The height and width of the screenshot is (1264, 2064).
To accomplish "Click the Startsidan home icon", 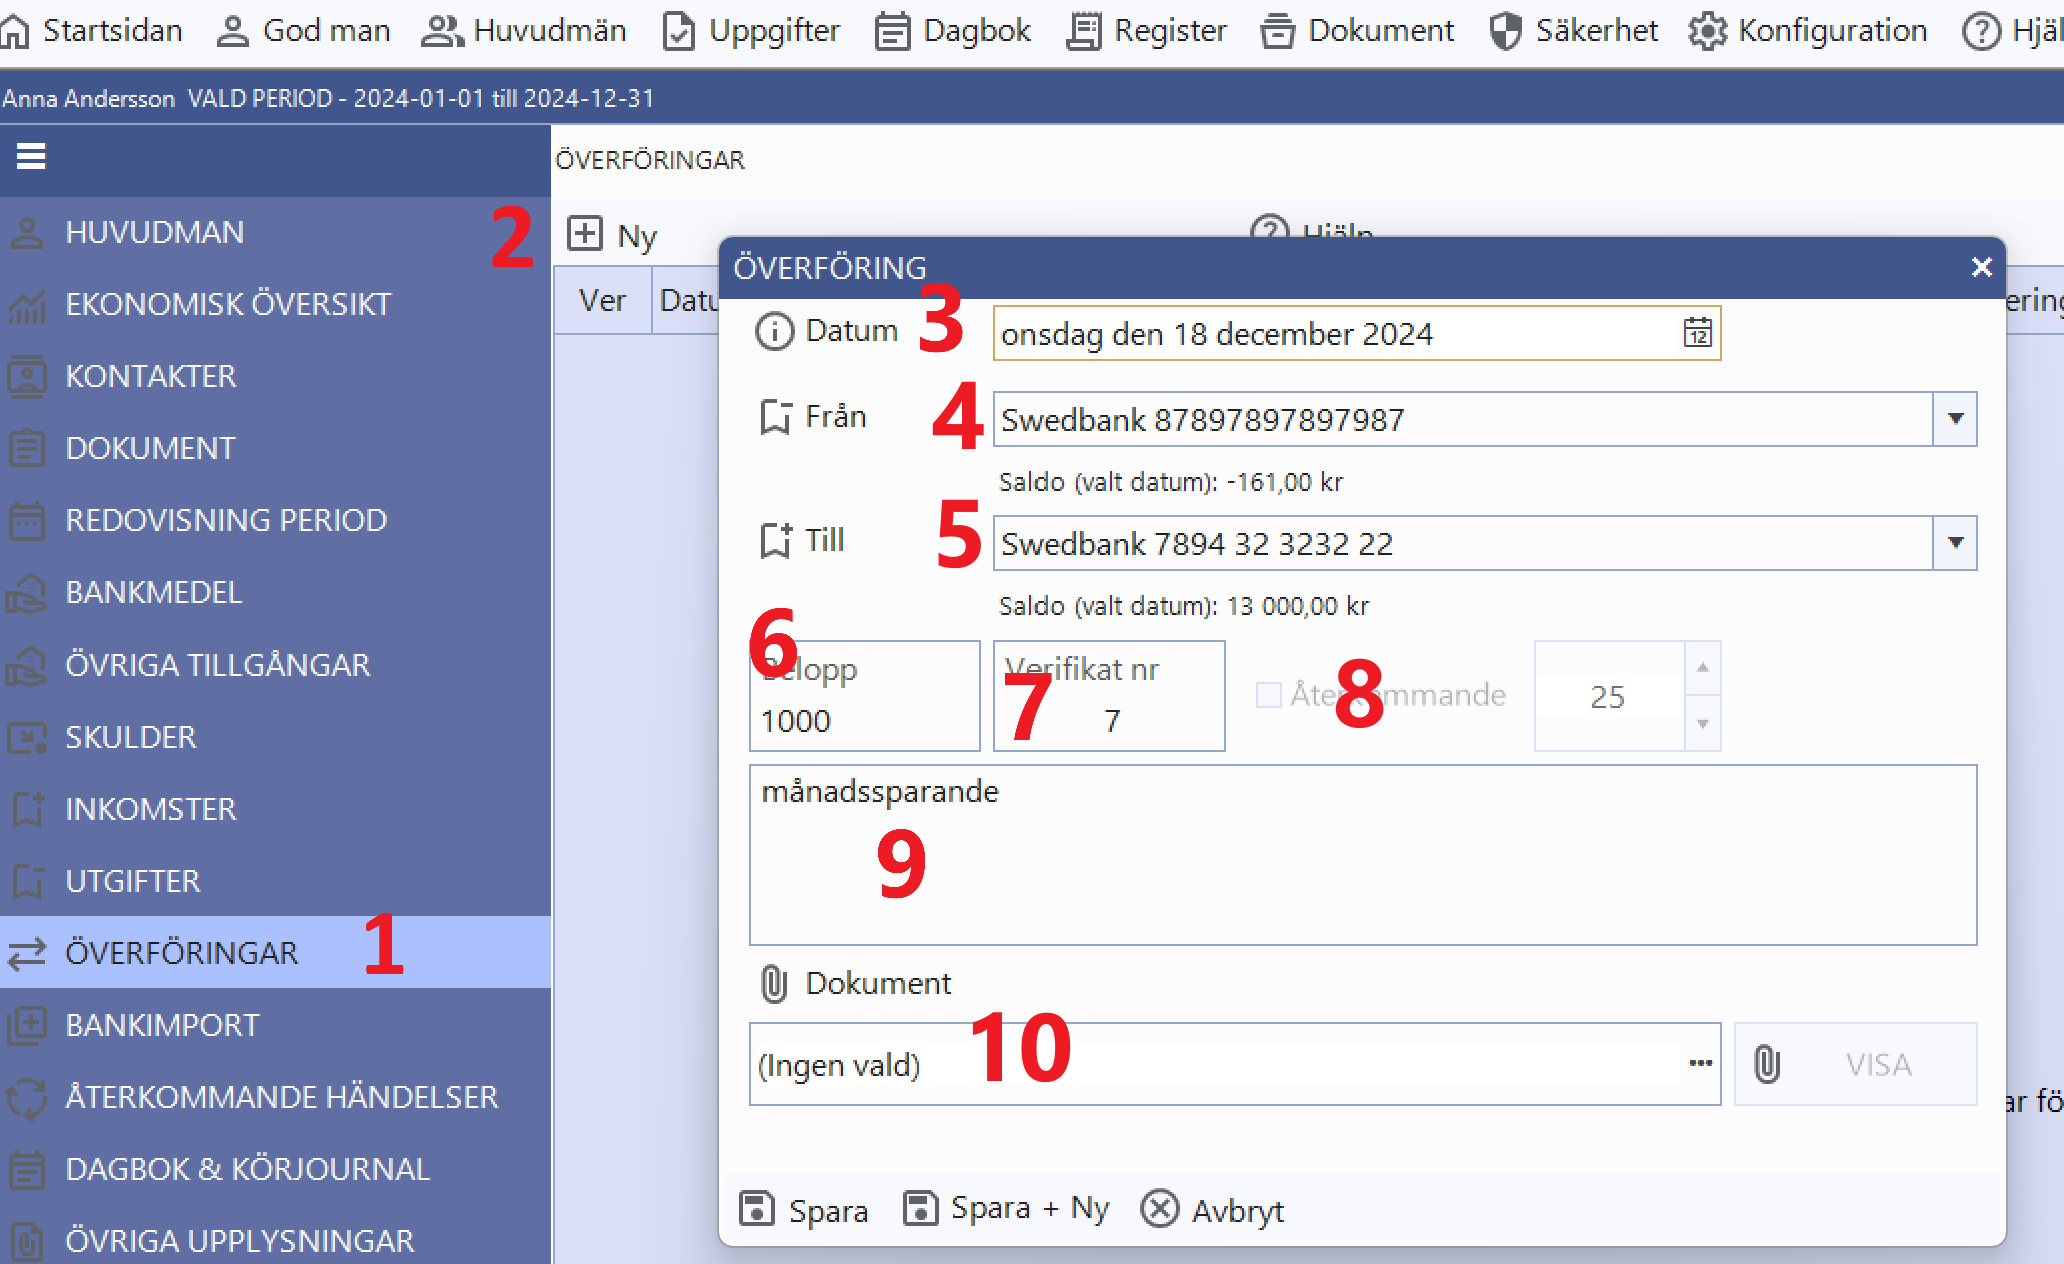I will coord(15,31).
